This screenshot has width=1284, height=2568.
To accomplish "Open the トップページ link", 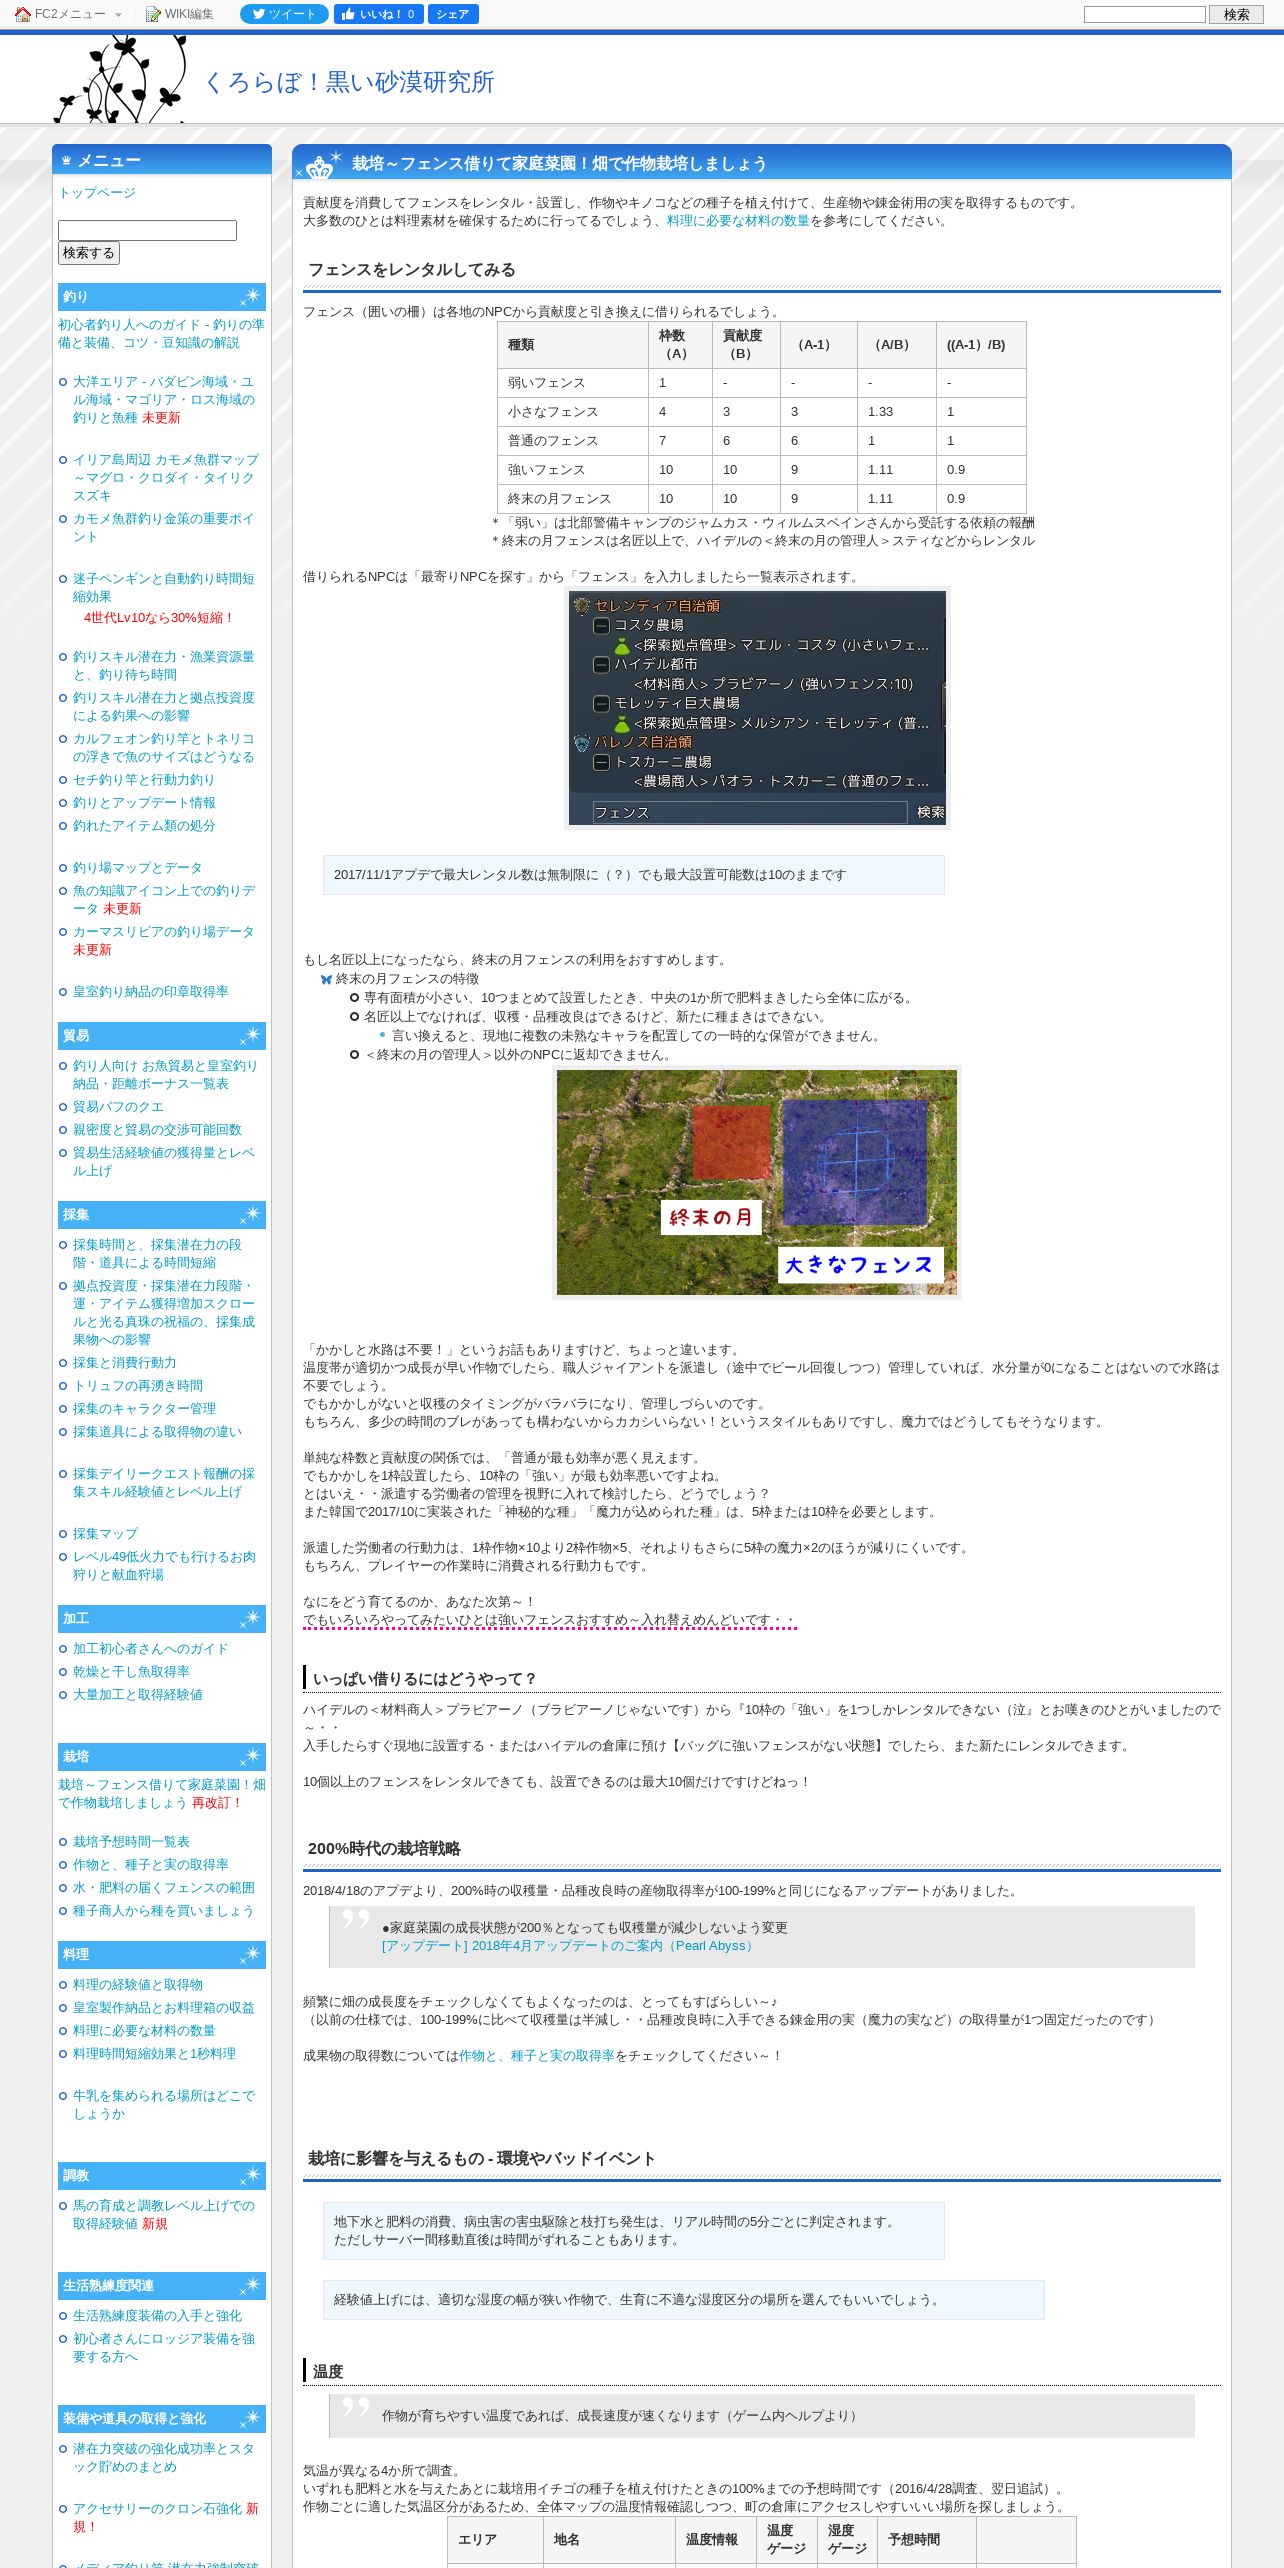I will 97,193.
